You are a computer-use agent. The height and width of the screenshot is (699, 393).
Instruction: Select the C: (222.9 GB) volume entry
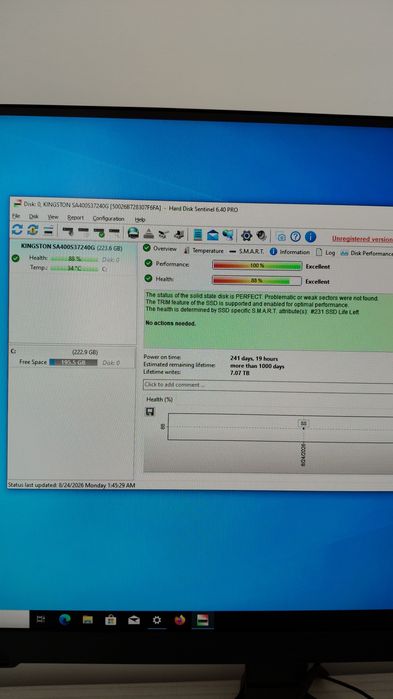[x=72, y=357]
